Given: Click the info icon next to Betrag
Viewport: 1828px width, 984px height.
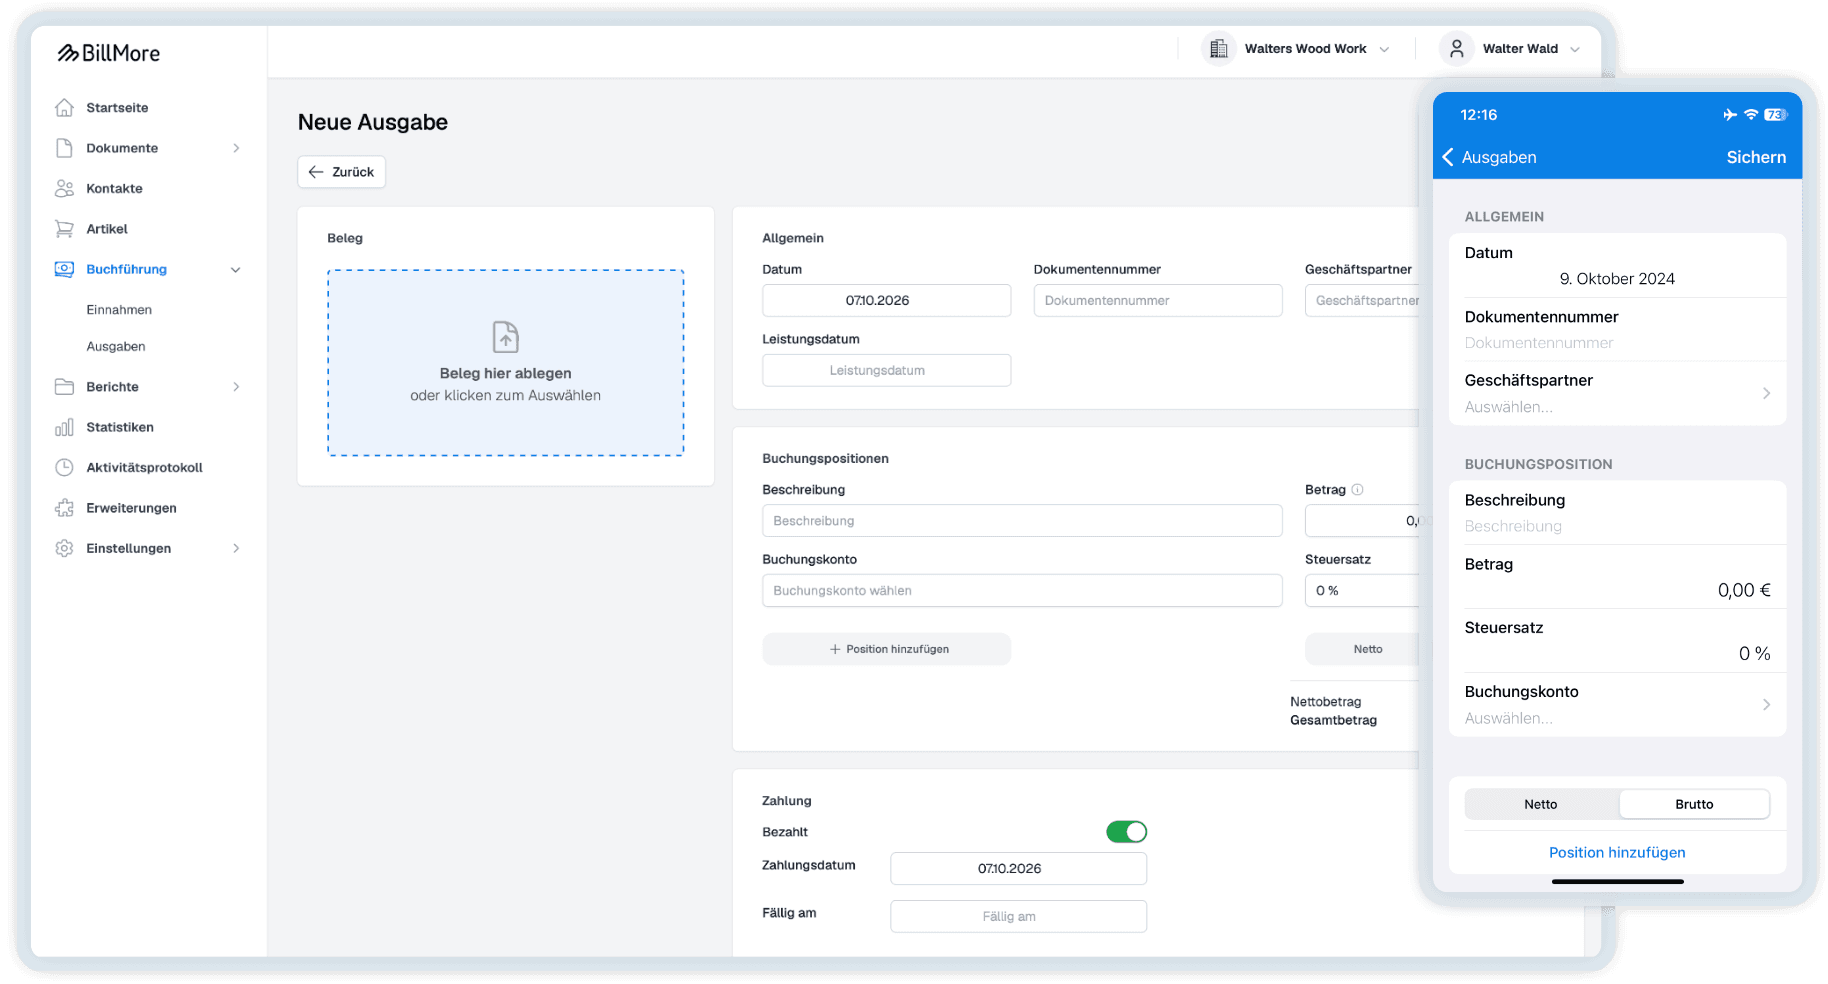Looking at the screenshot, I should point(1357,490).
